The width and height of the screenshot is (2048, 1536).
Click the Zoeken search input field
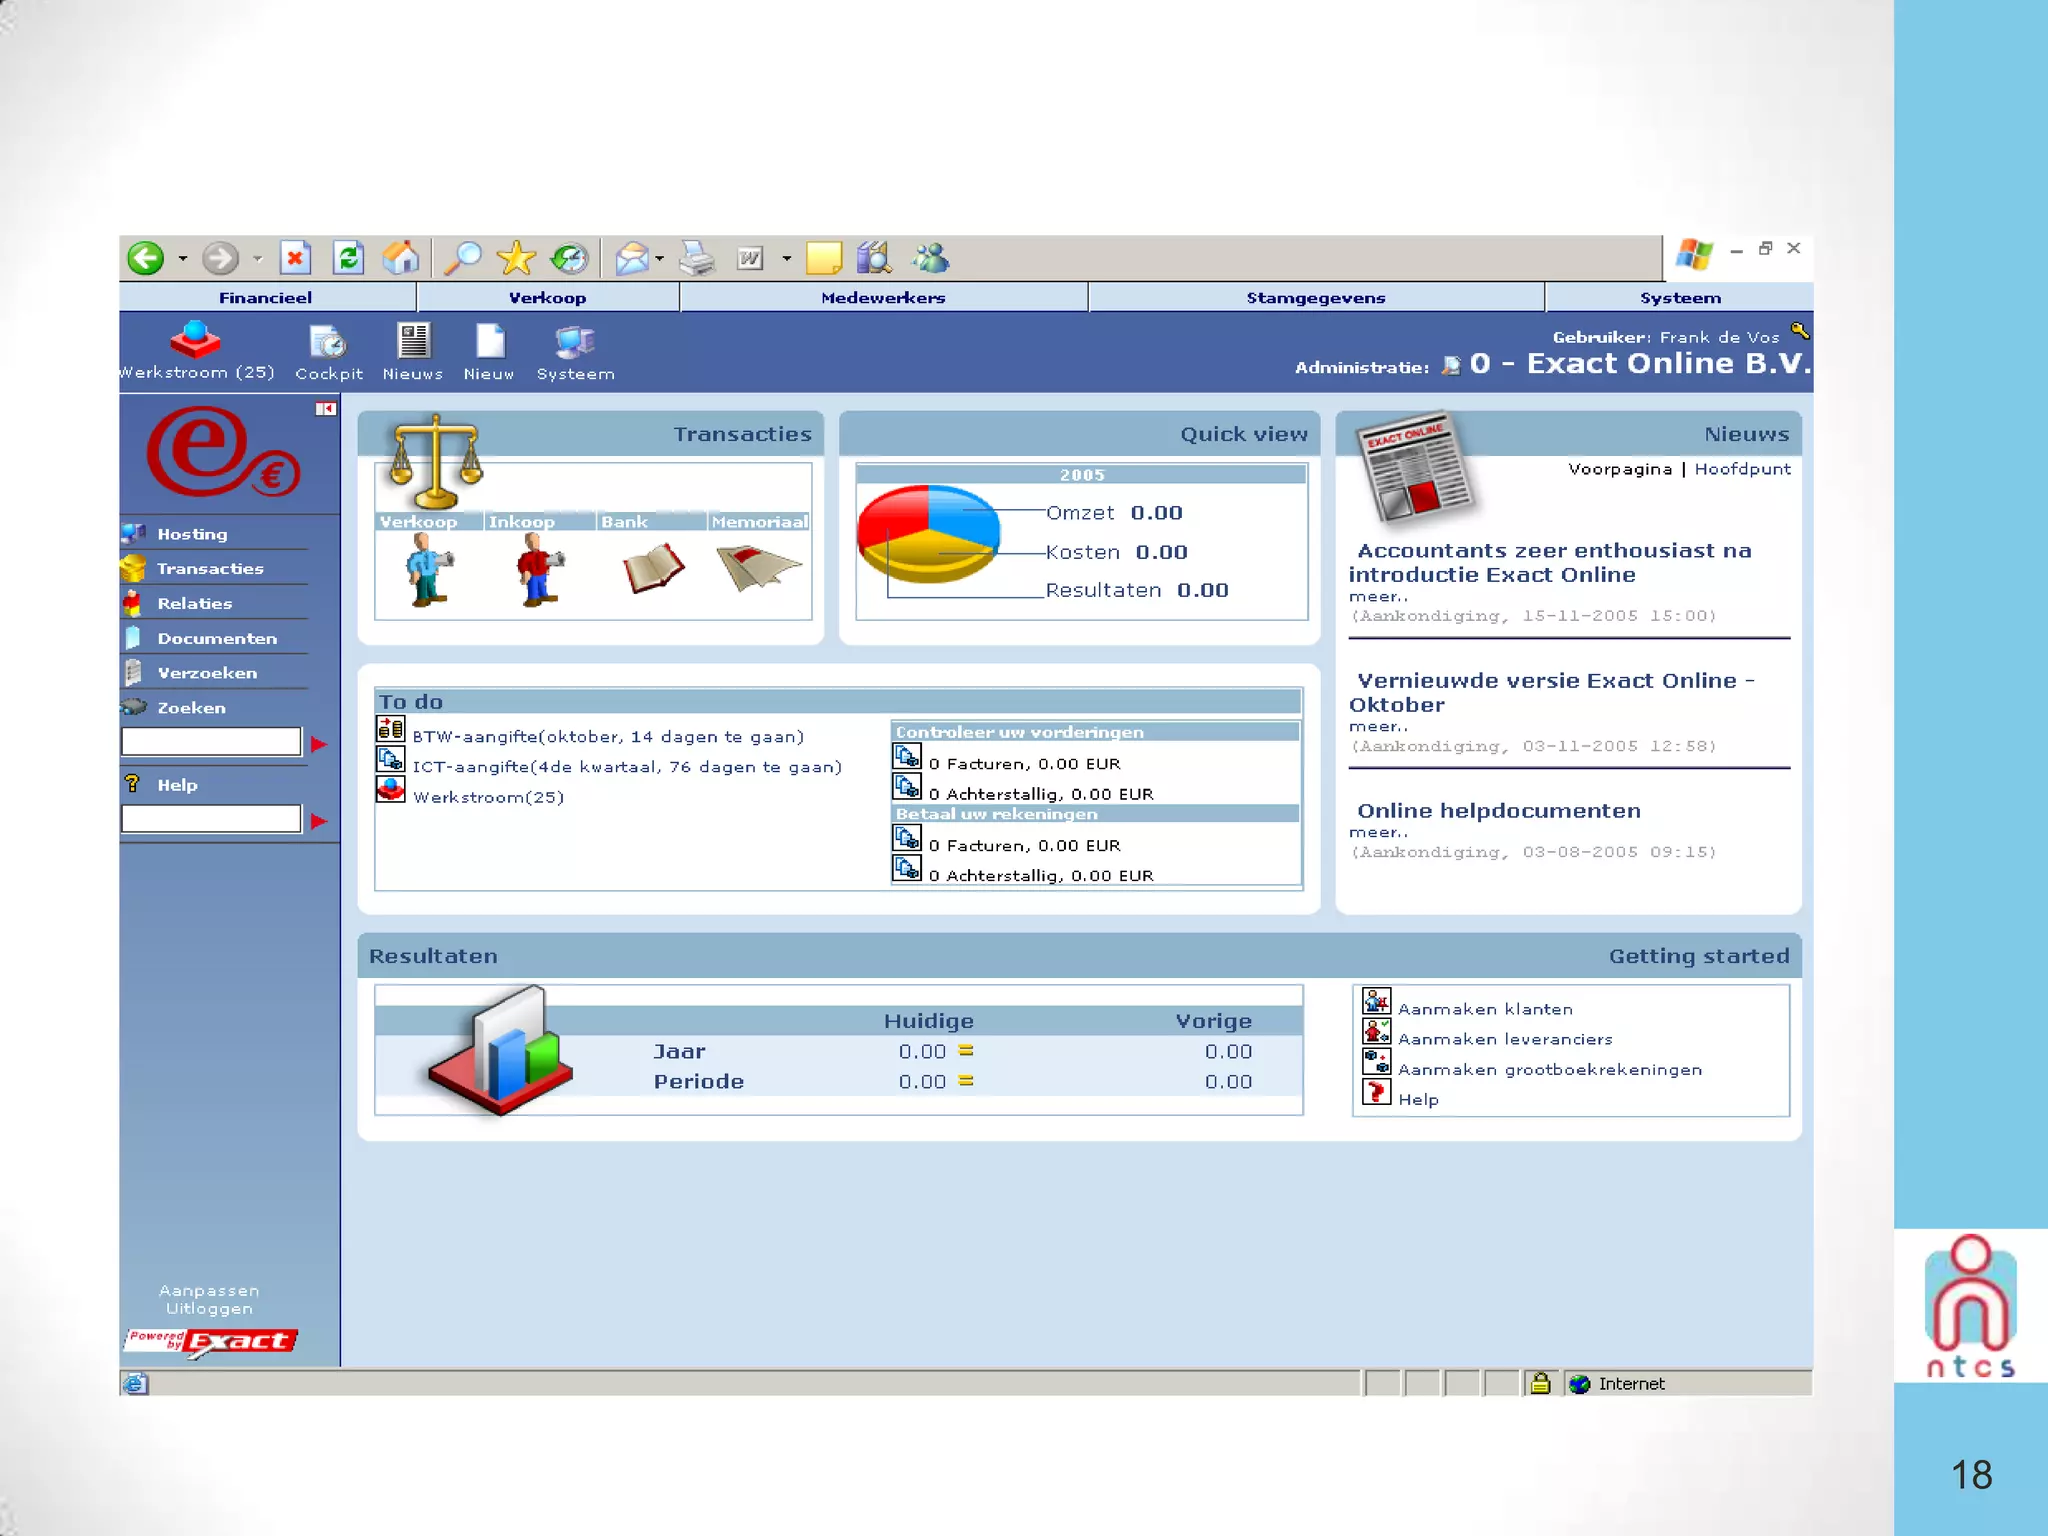211,742
